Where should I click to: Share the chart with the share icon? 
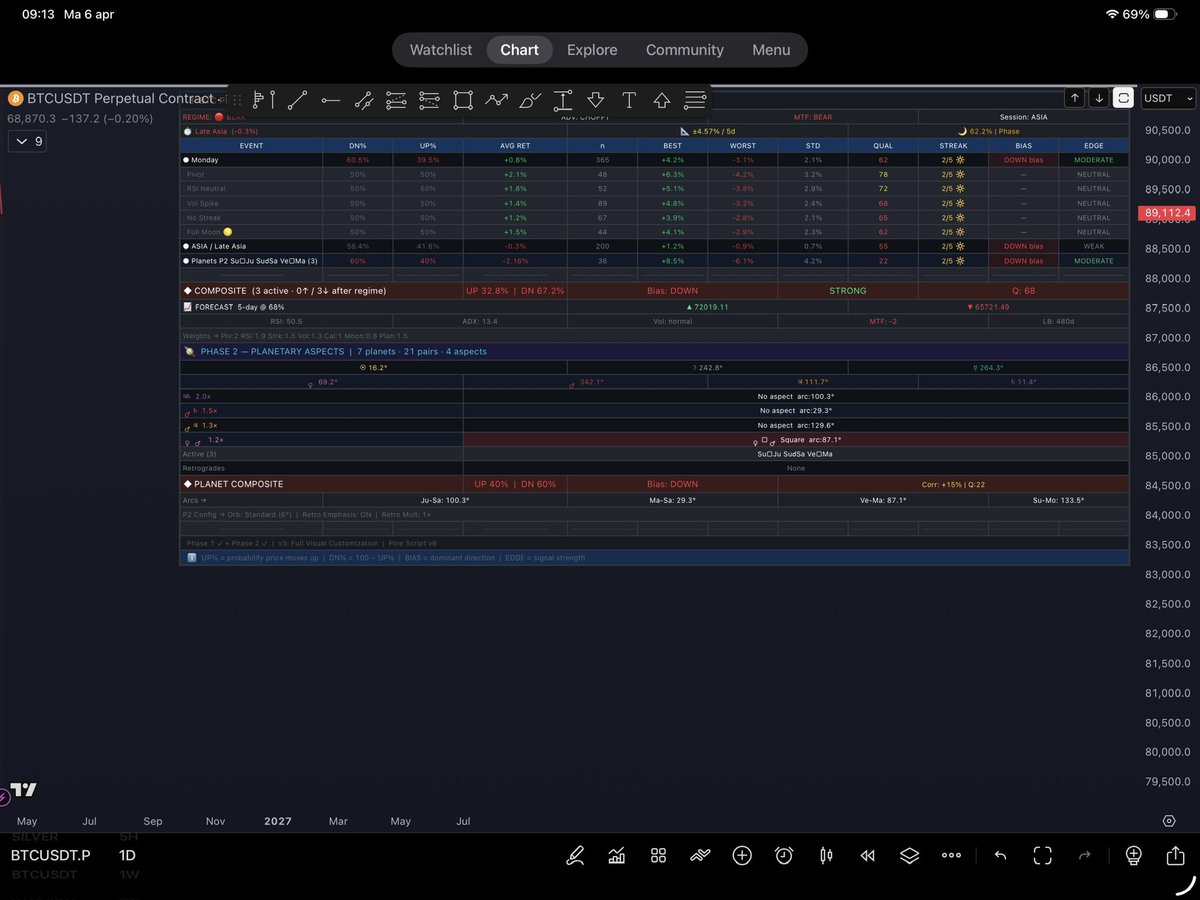coord(1175,855)
